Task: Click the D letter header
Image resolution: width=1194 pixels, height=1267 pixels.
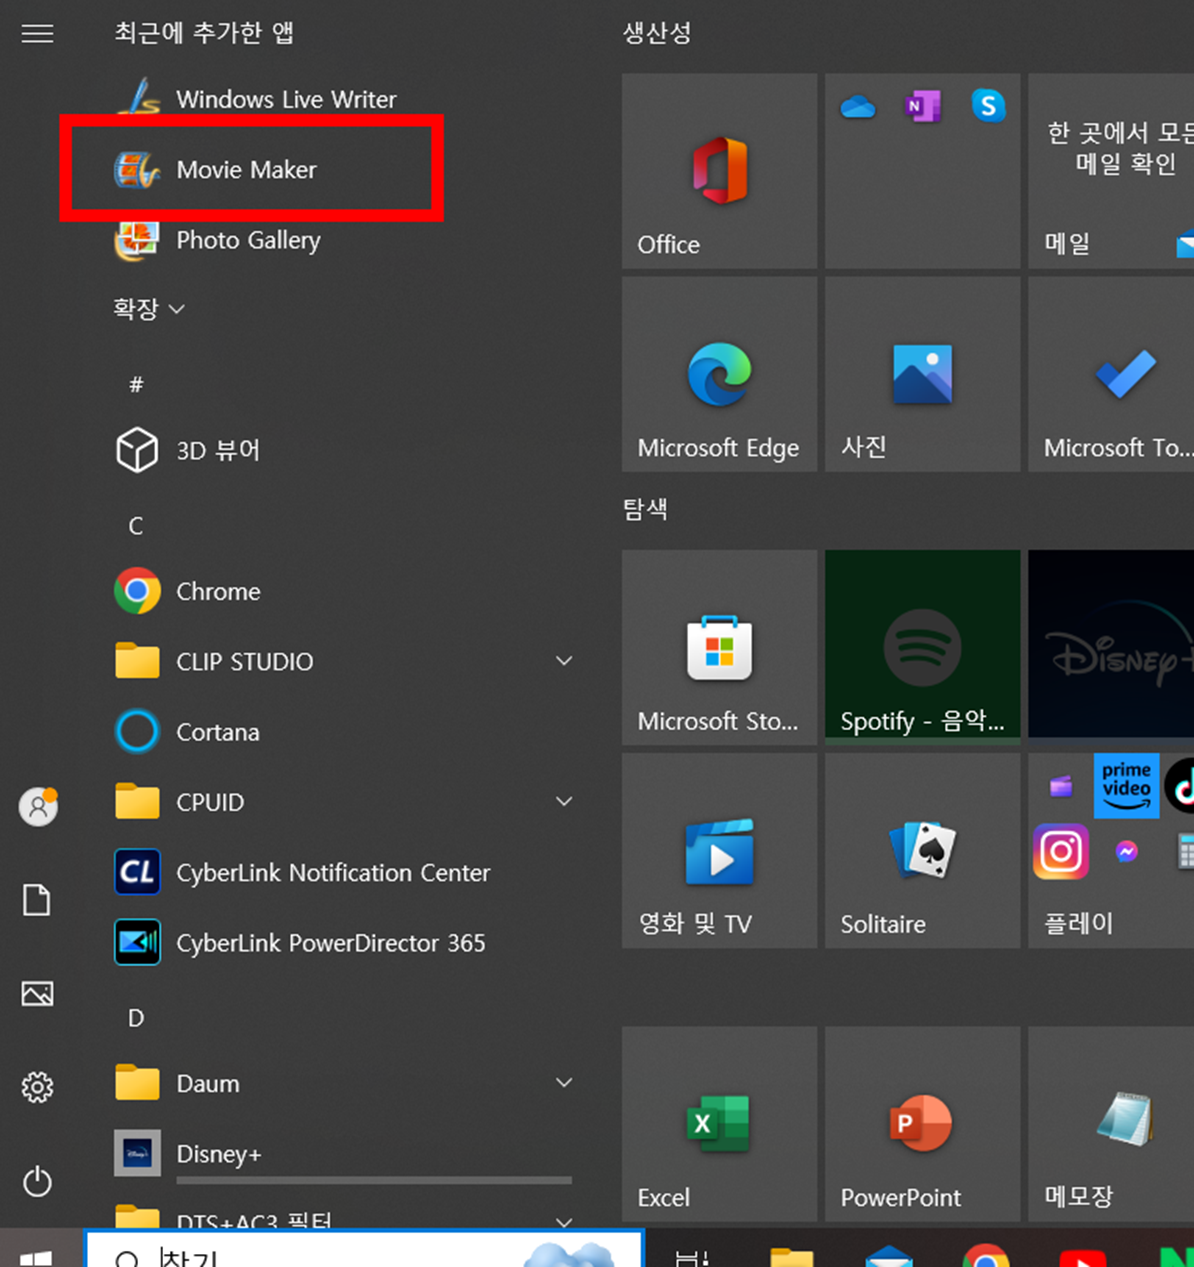Action: pos(136,1018)
